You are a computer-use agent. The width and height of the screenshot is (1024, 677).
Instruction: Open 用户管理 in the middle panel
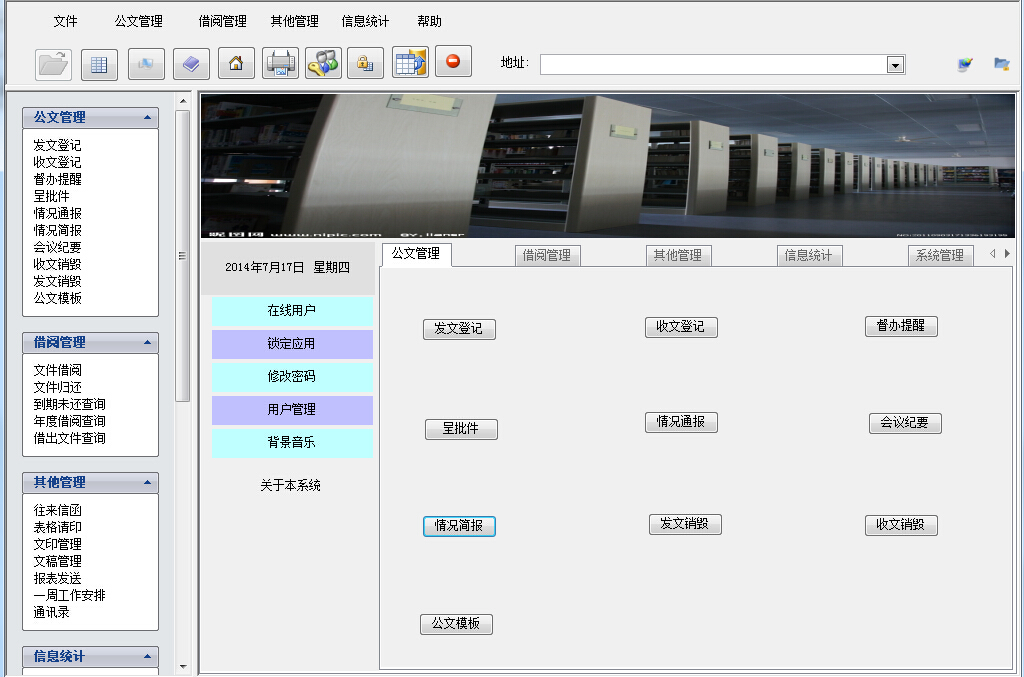click(292, 410)
